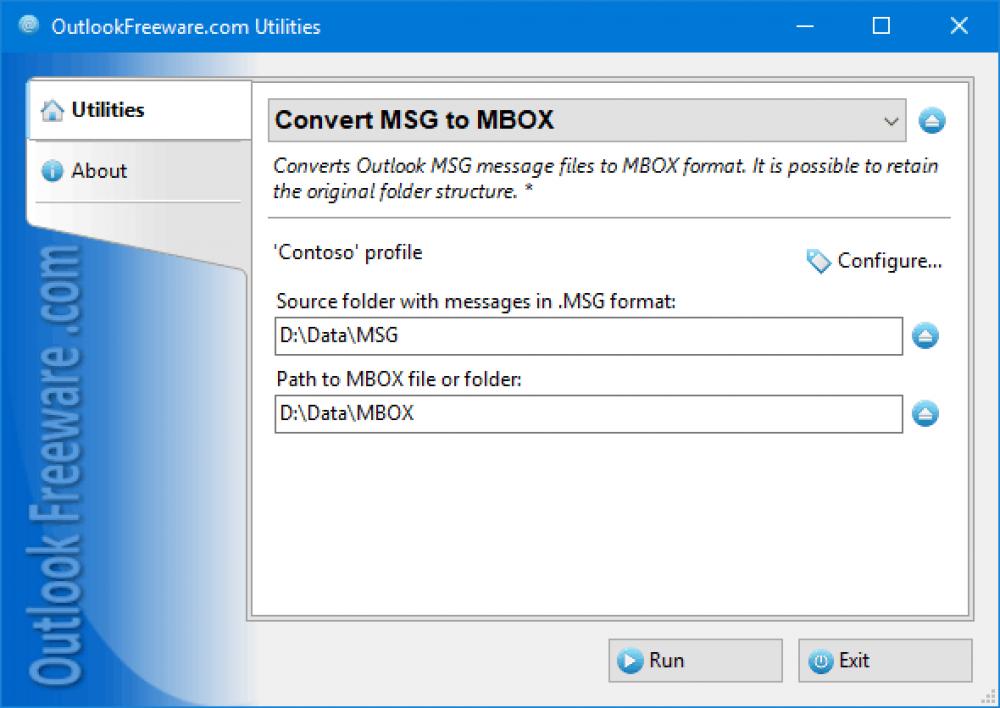Click the tag icon beside Configure

(x=817, y=260)
